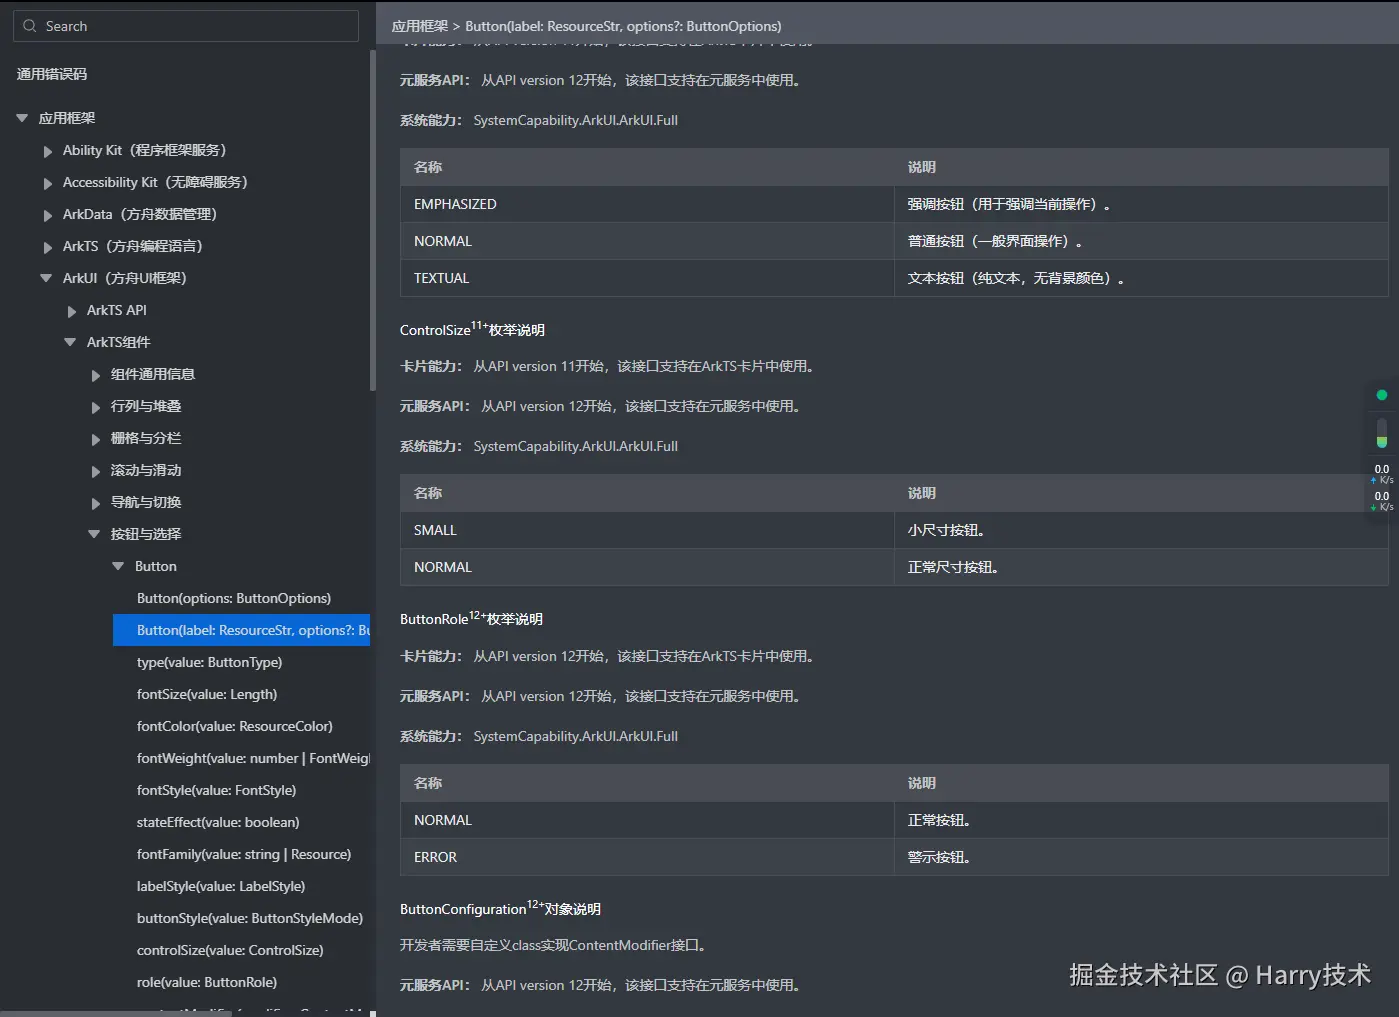Collapse ArkUI（方舟UI框架）arrow
Image resolution: width=1399 pixels, height=1017 pixels.
coord(46,278)
